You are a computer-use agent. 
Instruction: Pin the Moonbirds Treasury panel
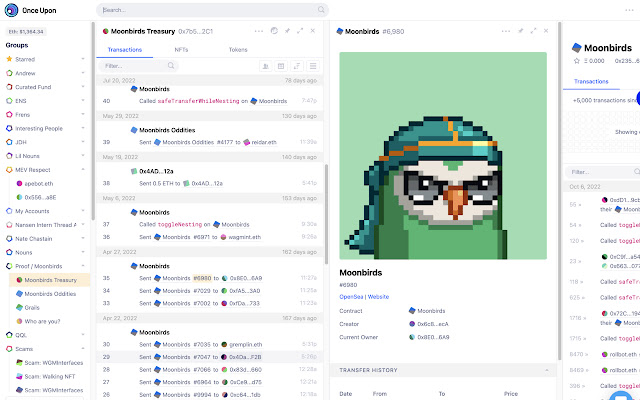(x=287, y=31)
